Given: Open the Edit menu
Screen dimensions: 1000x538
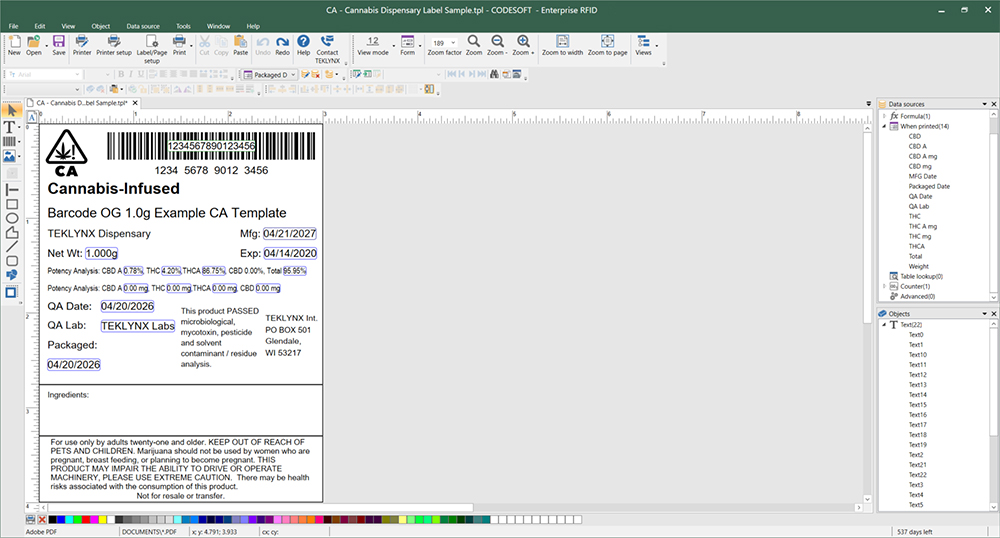Looking at the screenshot, I should point(40,26).
